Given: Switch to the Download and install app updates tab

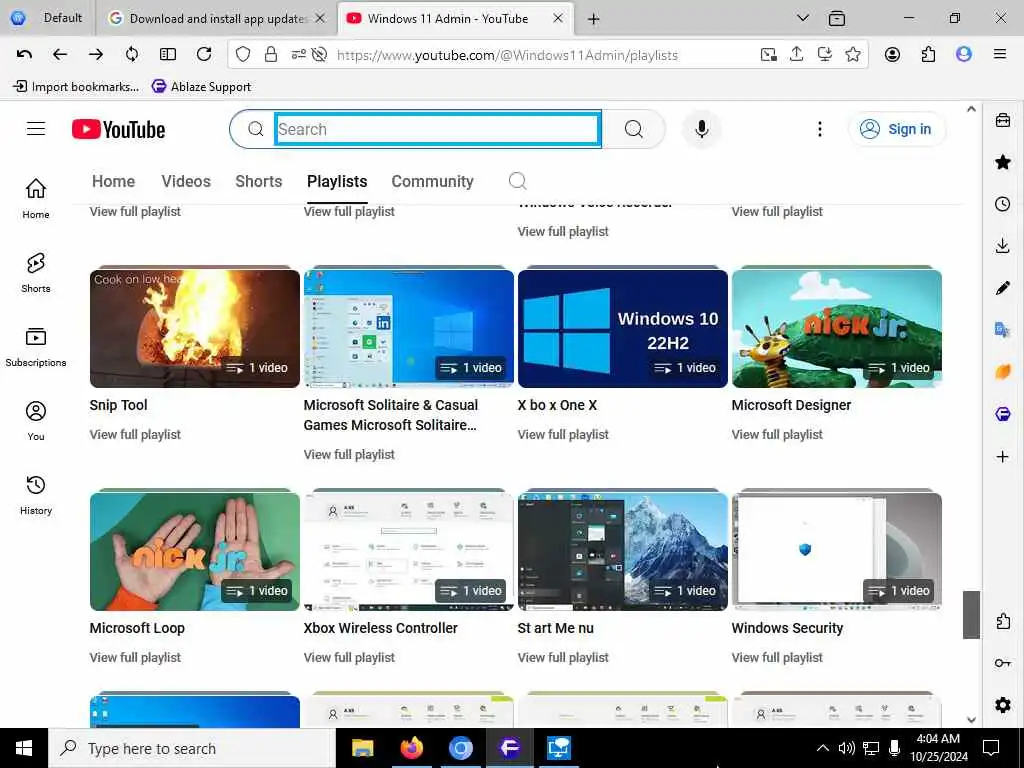Looking at the screenshot, I should 216,18.
